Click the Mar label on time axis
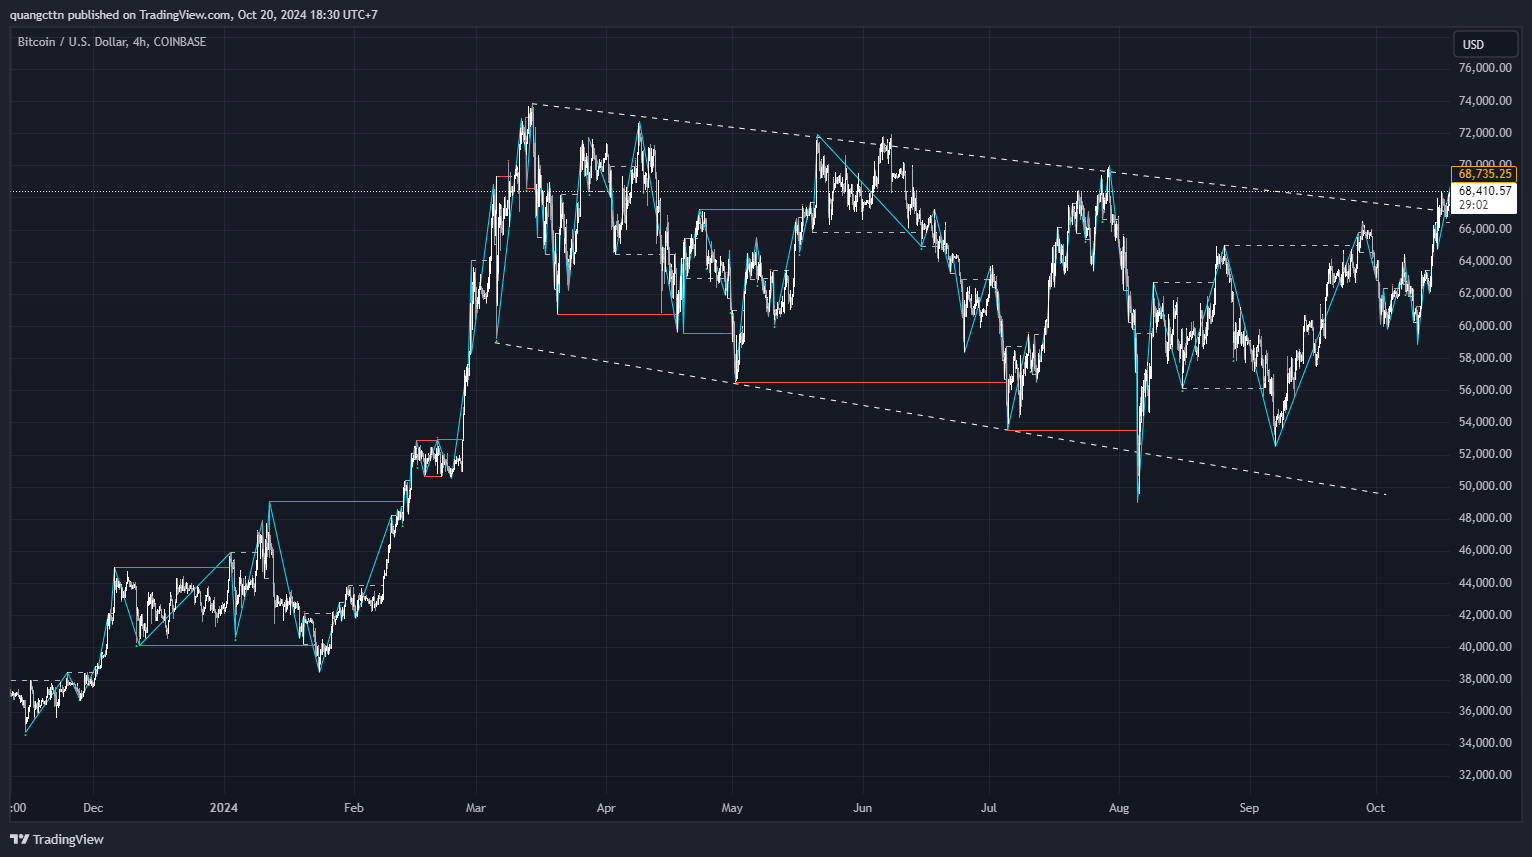1532x857 pixels. coord(475,808)
